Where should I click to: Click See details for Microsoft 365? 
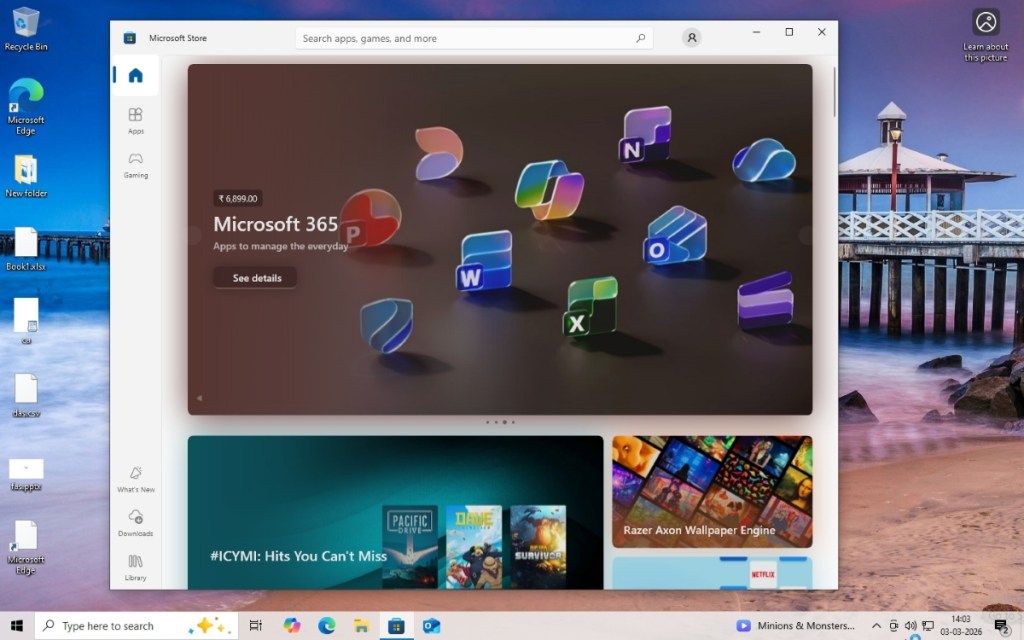[x=254, y=278]
